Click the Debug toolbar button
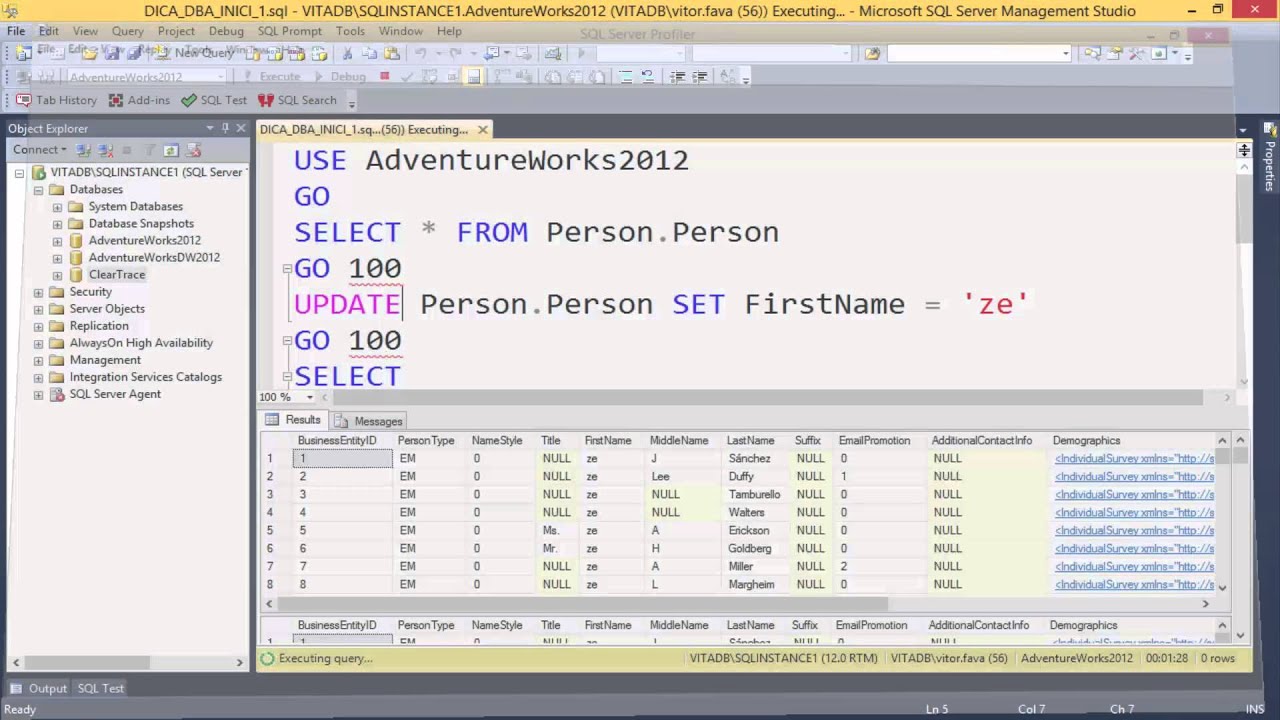The height and width of the screenshot is (720, 1280). point(339,76)
